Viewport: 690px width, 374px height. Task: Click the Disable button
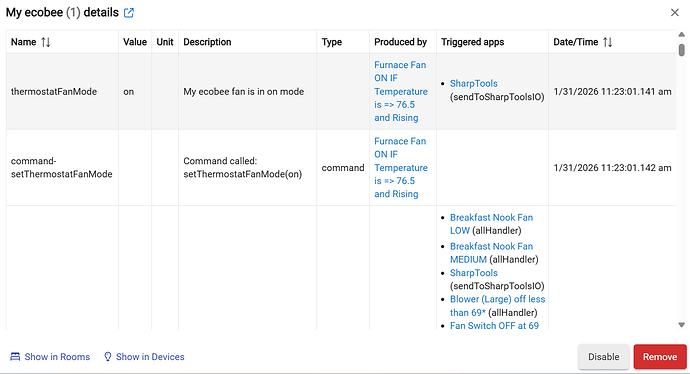[603, 357]
